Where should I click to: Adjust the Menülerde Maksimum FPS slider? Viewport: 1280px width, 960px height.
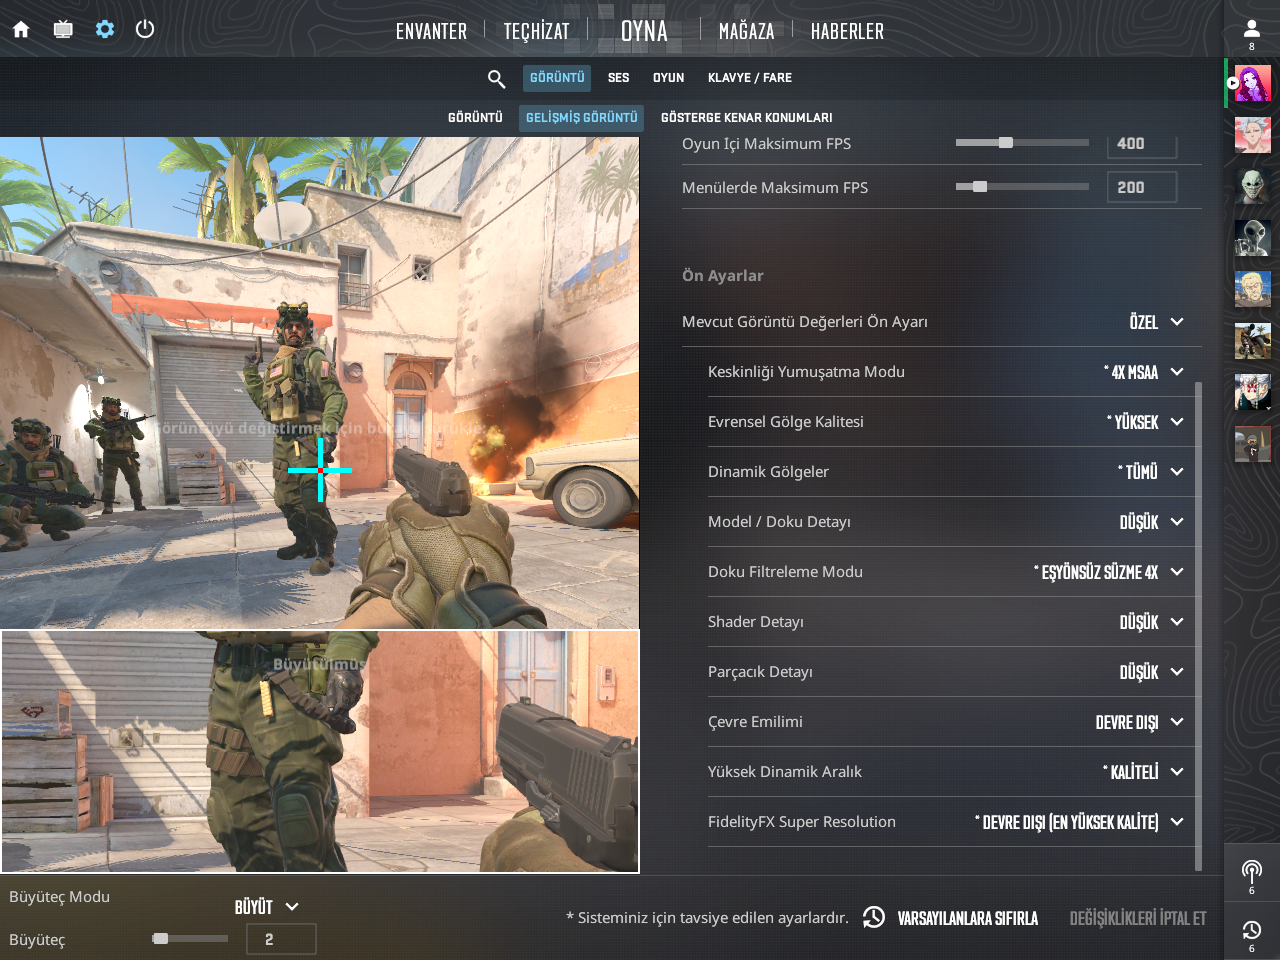pos(1022,187)
